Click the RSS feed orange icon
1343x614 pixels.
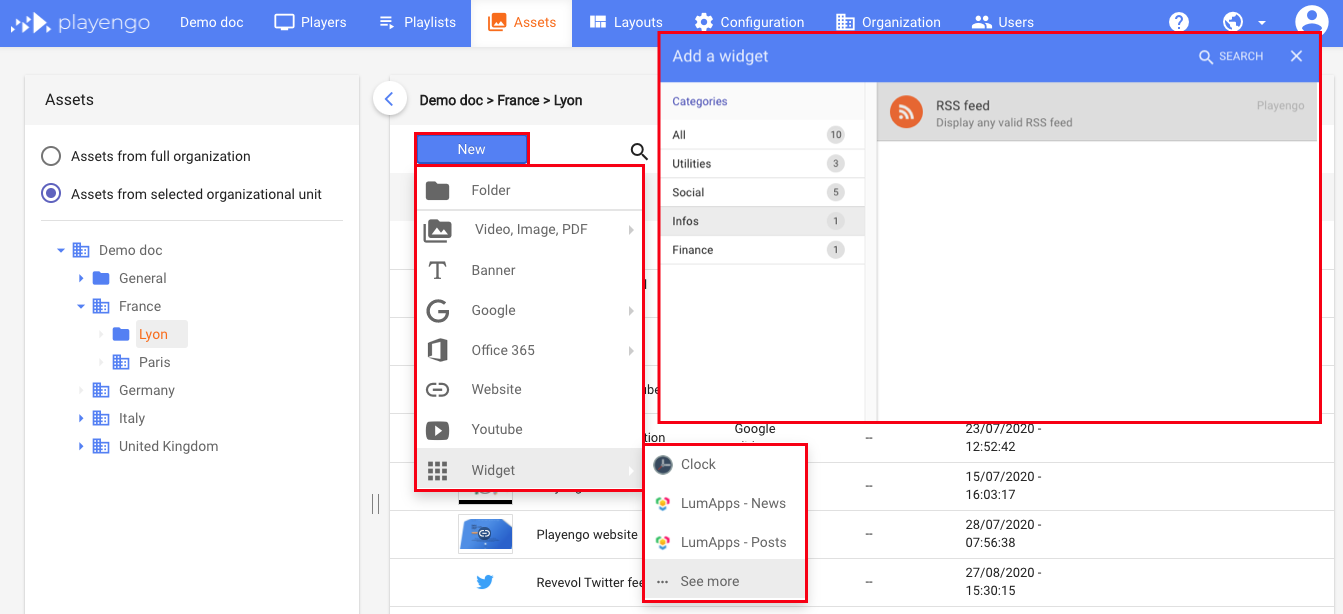tap(906, 112)
